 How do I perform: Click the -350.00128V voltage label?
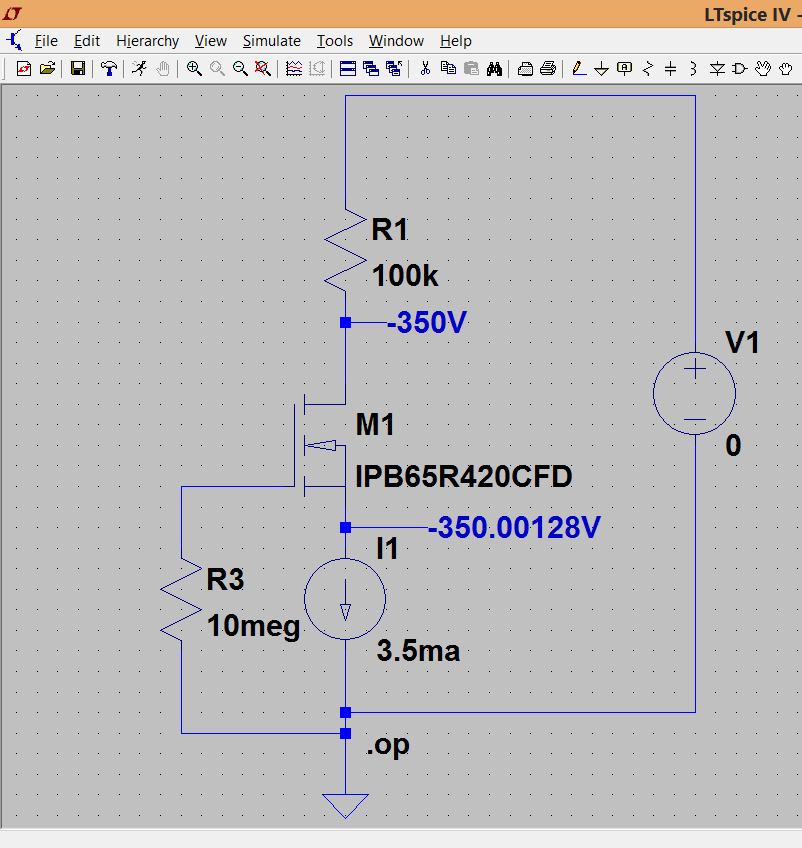pyautogui.click(x=514, y=527)
